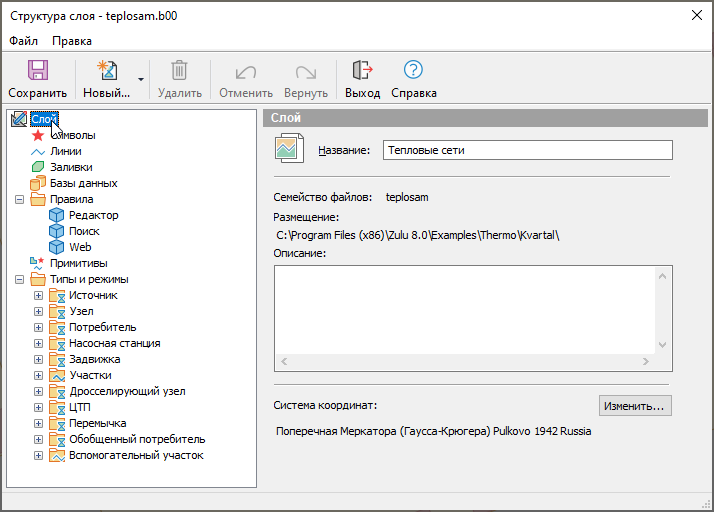Click the New (Новый) toolbar icon
This screenshot has height=512, width=714.
tap(106, 71)
